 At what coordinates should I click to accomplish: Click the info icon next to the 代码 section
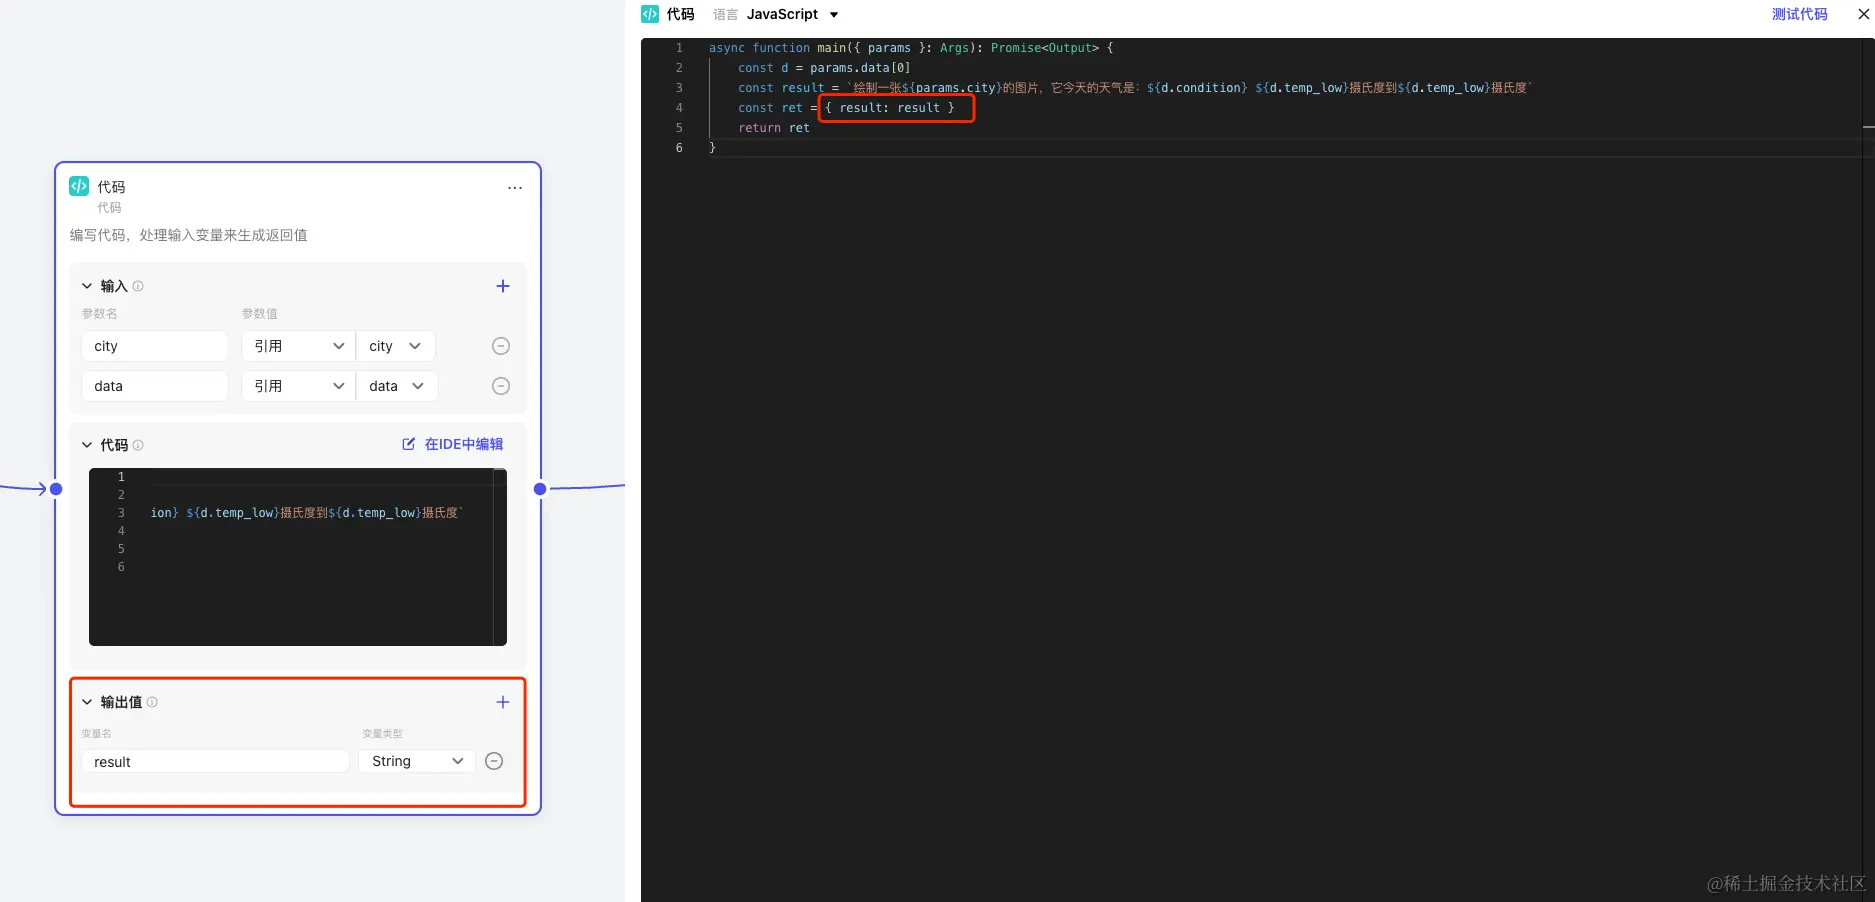138,445
